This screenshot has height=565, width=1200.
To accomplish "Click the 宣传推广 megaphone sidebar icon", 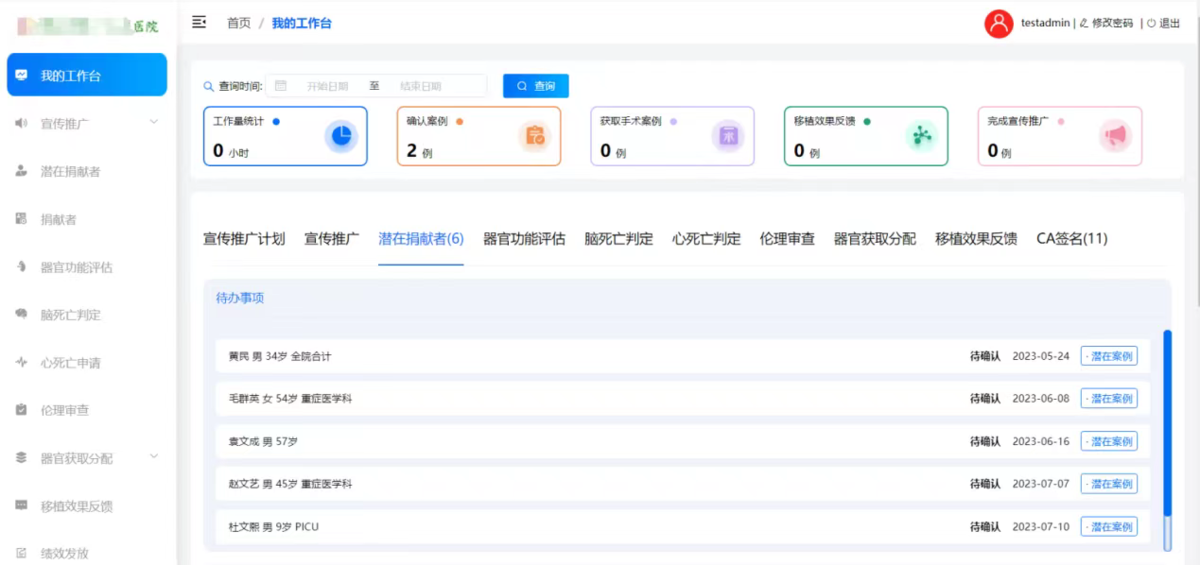I will (21, 123).
